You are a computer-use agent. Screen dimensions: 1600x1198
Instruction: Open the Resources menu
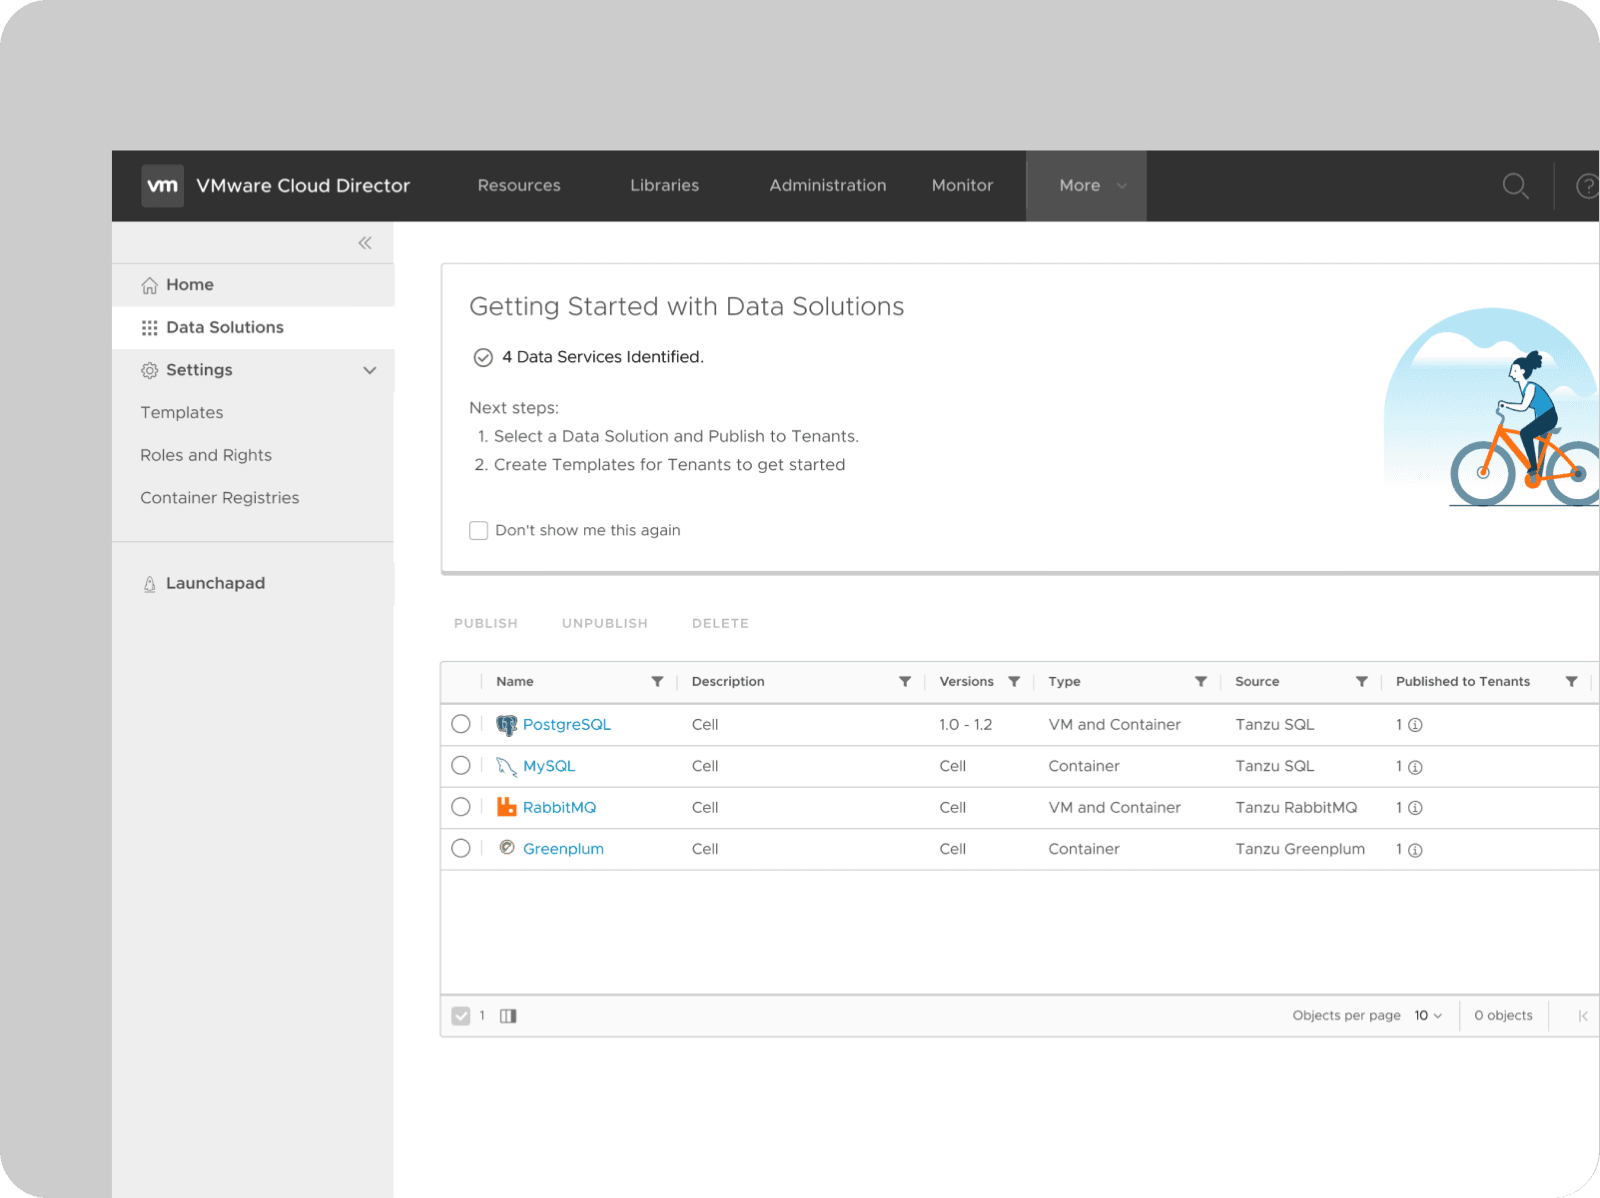(x=519, y=186)
